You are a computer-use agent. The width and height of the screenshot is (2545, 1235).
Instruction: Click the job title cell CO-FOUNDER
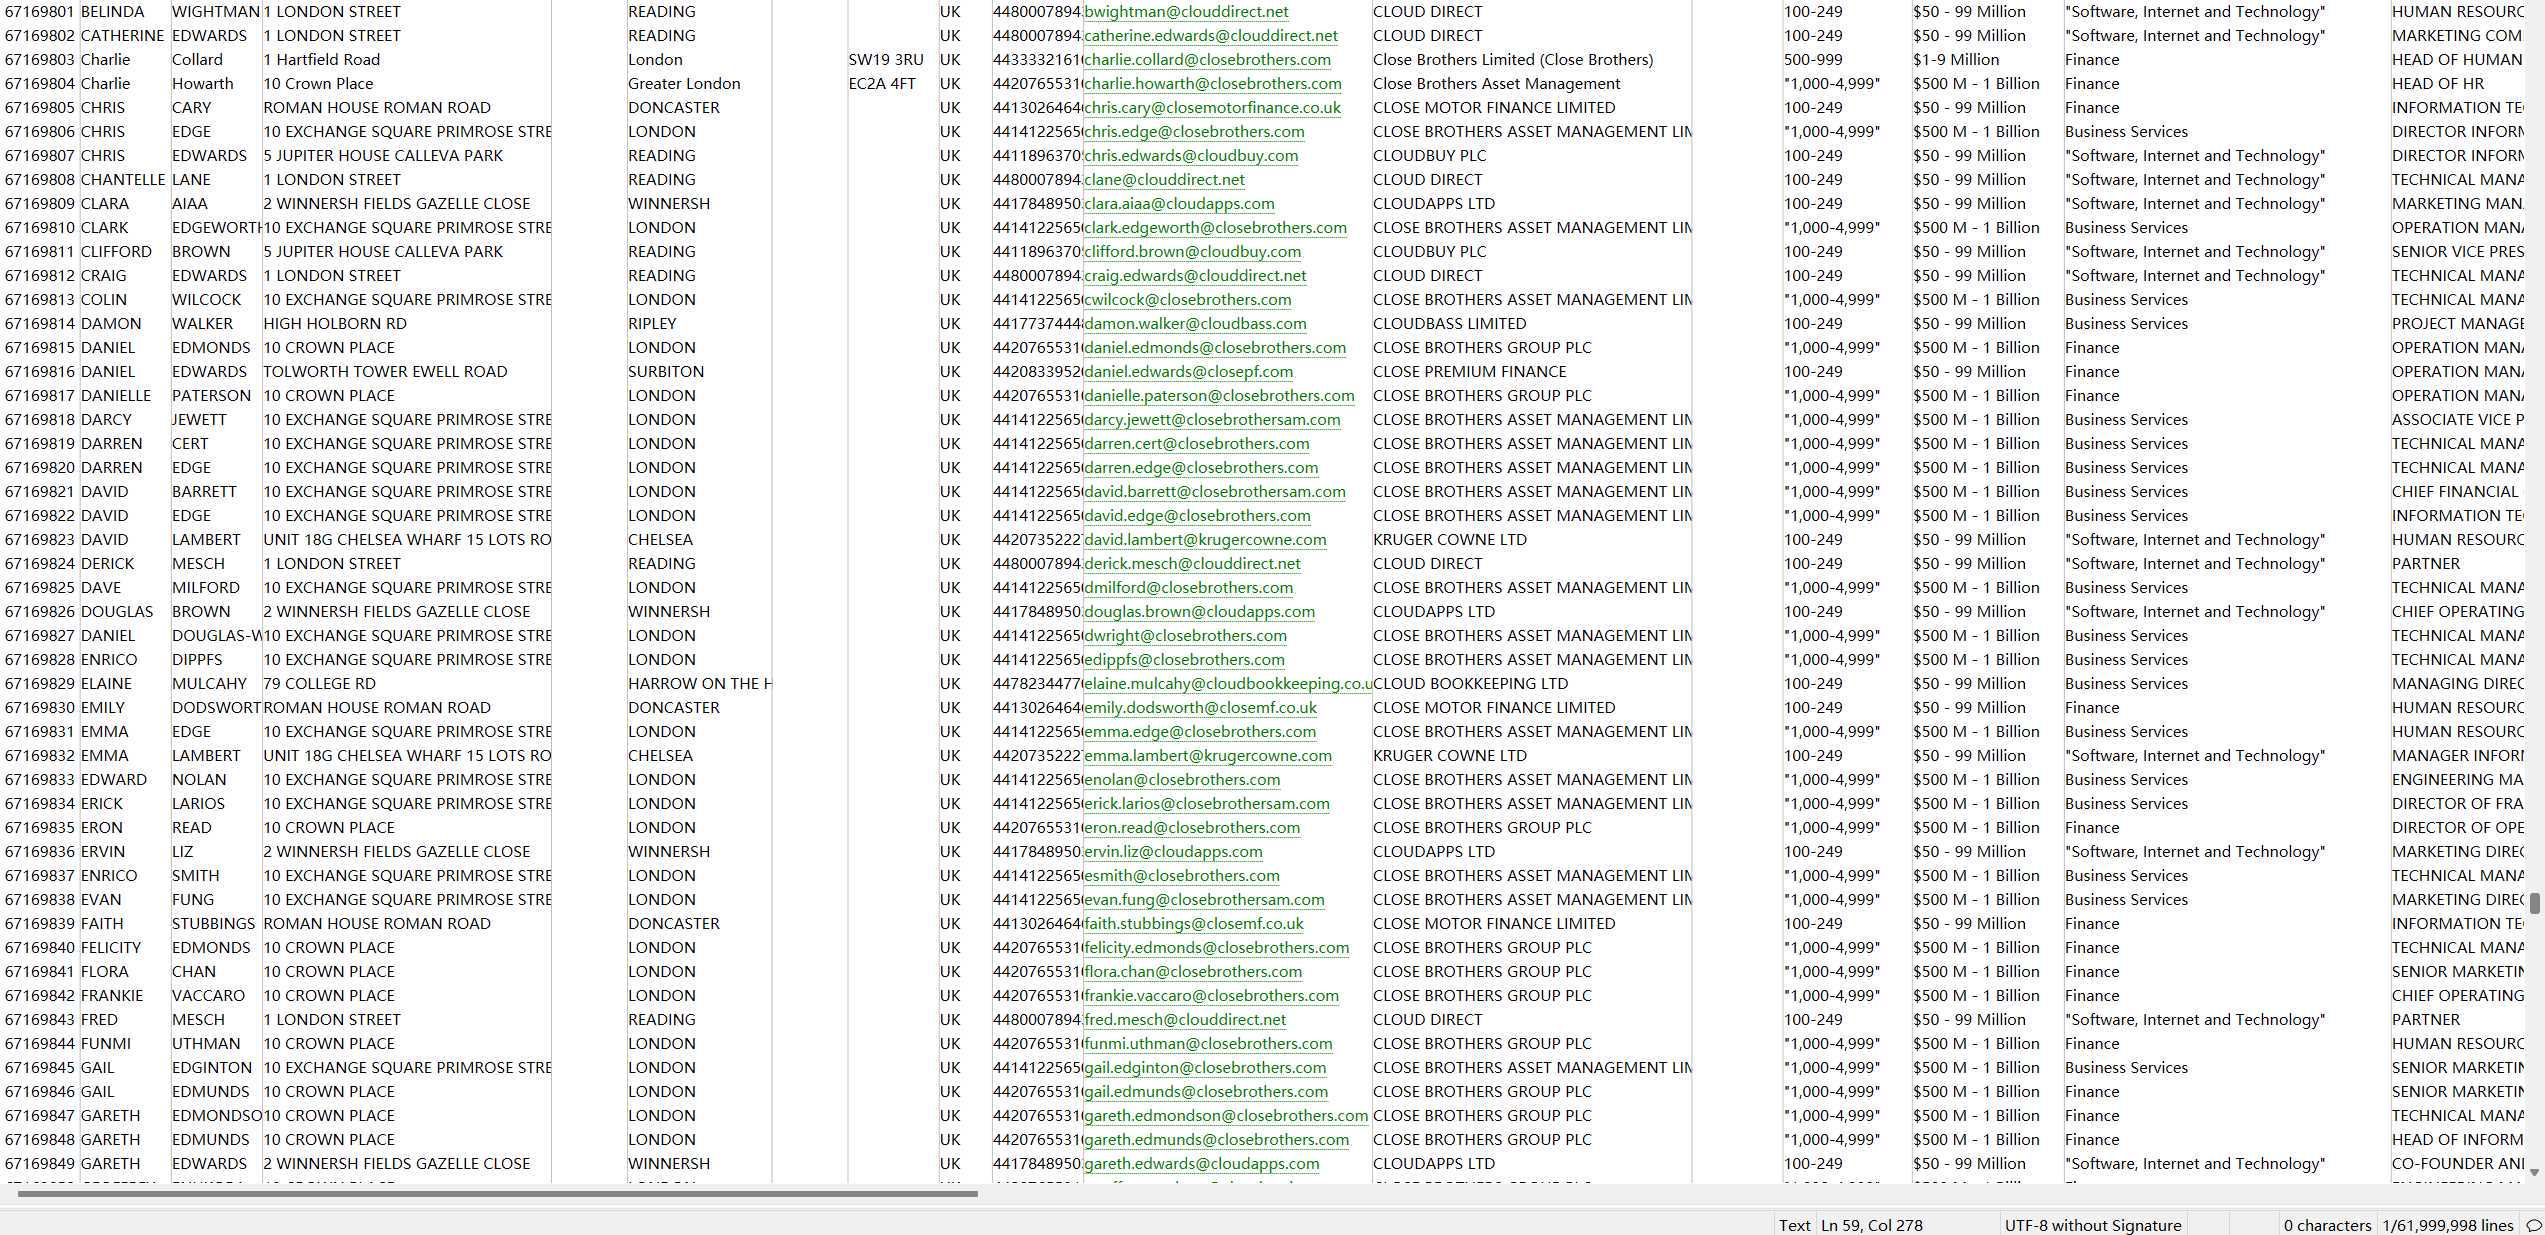pyautogui.click(x=2458, y=1164)
